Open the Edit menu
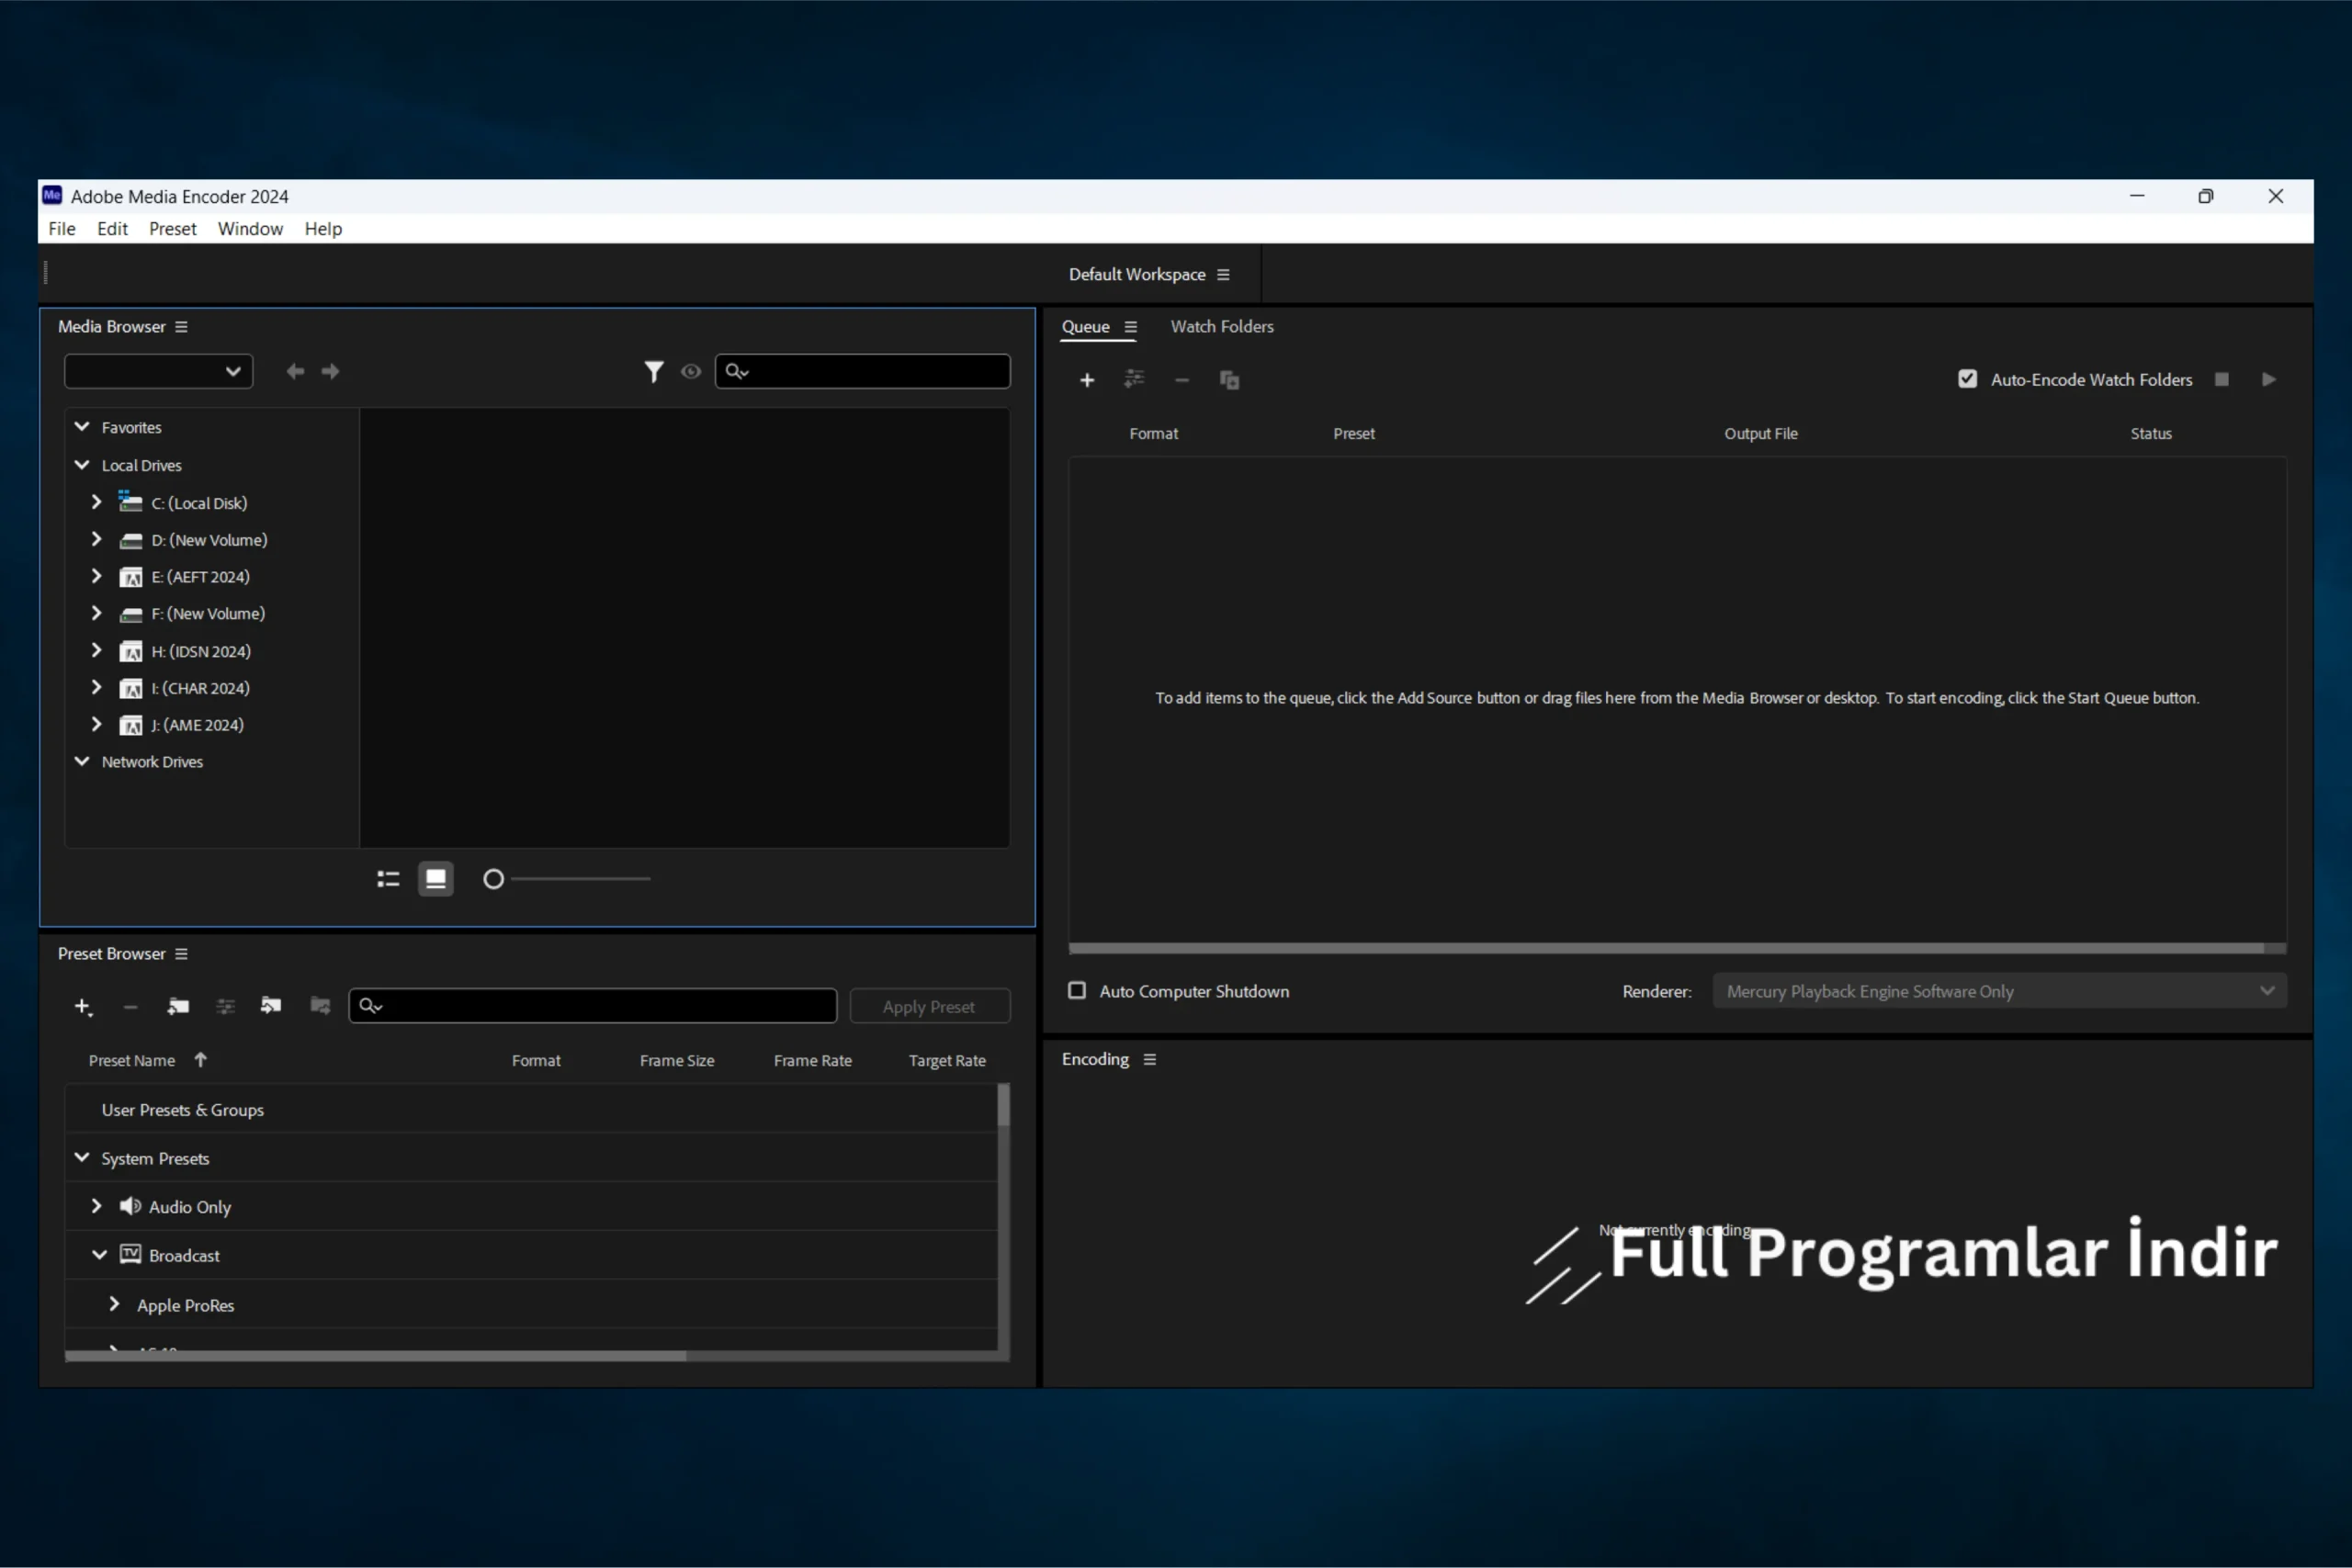2352x1568 pixels. (x=112, y=229)
